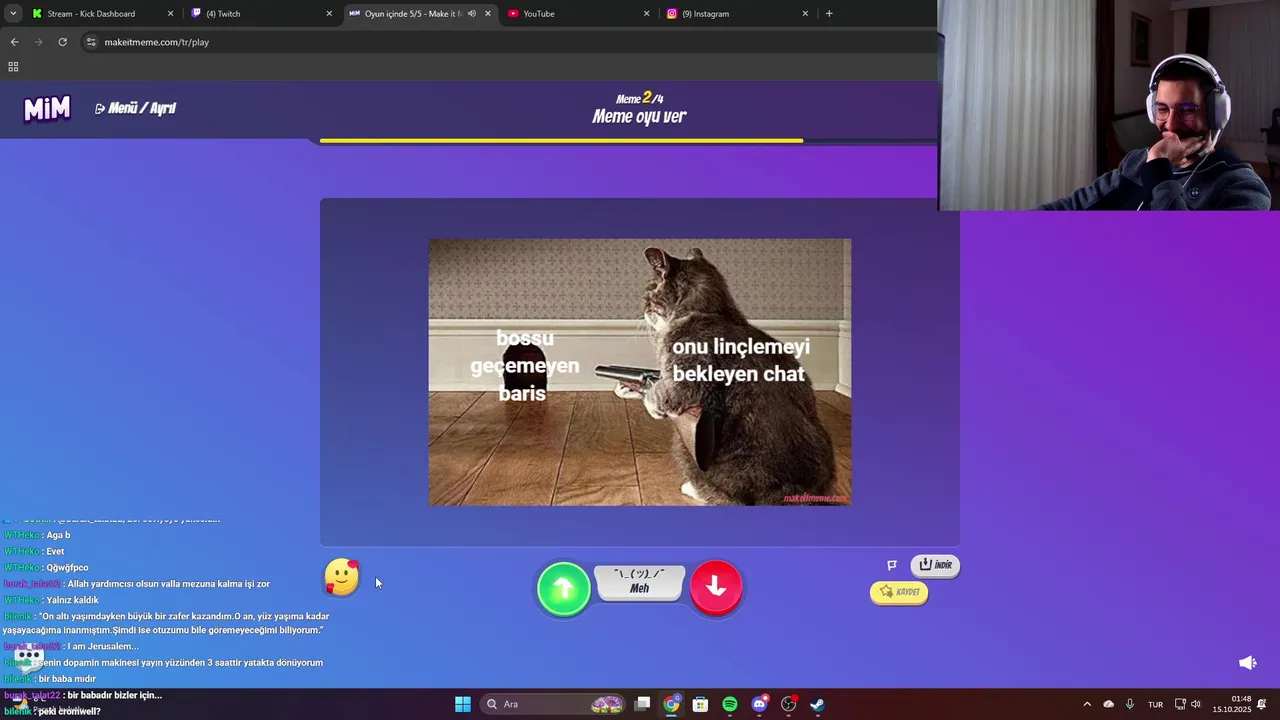Close the Instagram tab
1280x720 pixels.
tap(805, 14)
